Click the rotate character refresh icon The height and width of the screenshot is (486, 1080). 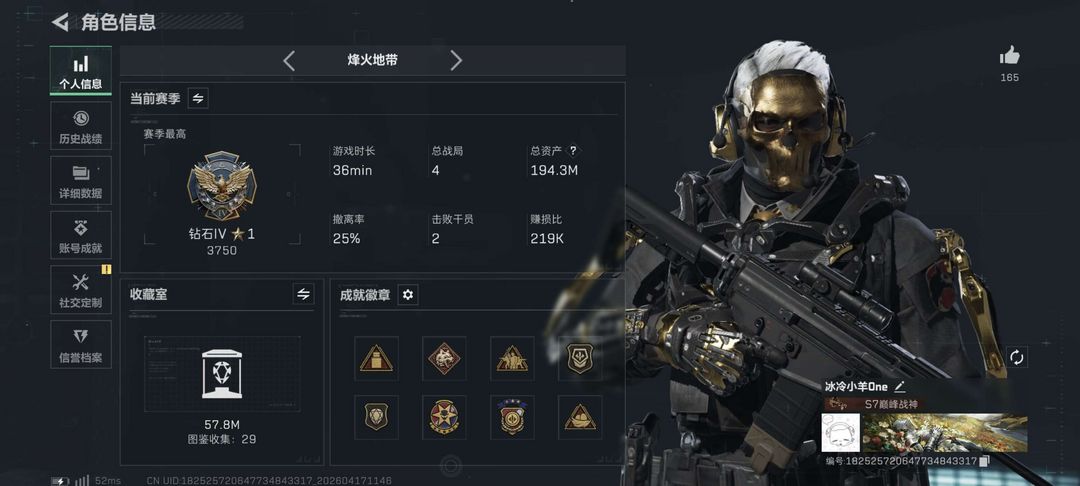[1017, 357]
